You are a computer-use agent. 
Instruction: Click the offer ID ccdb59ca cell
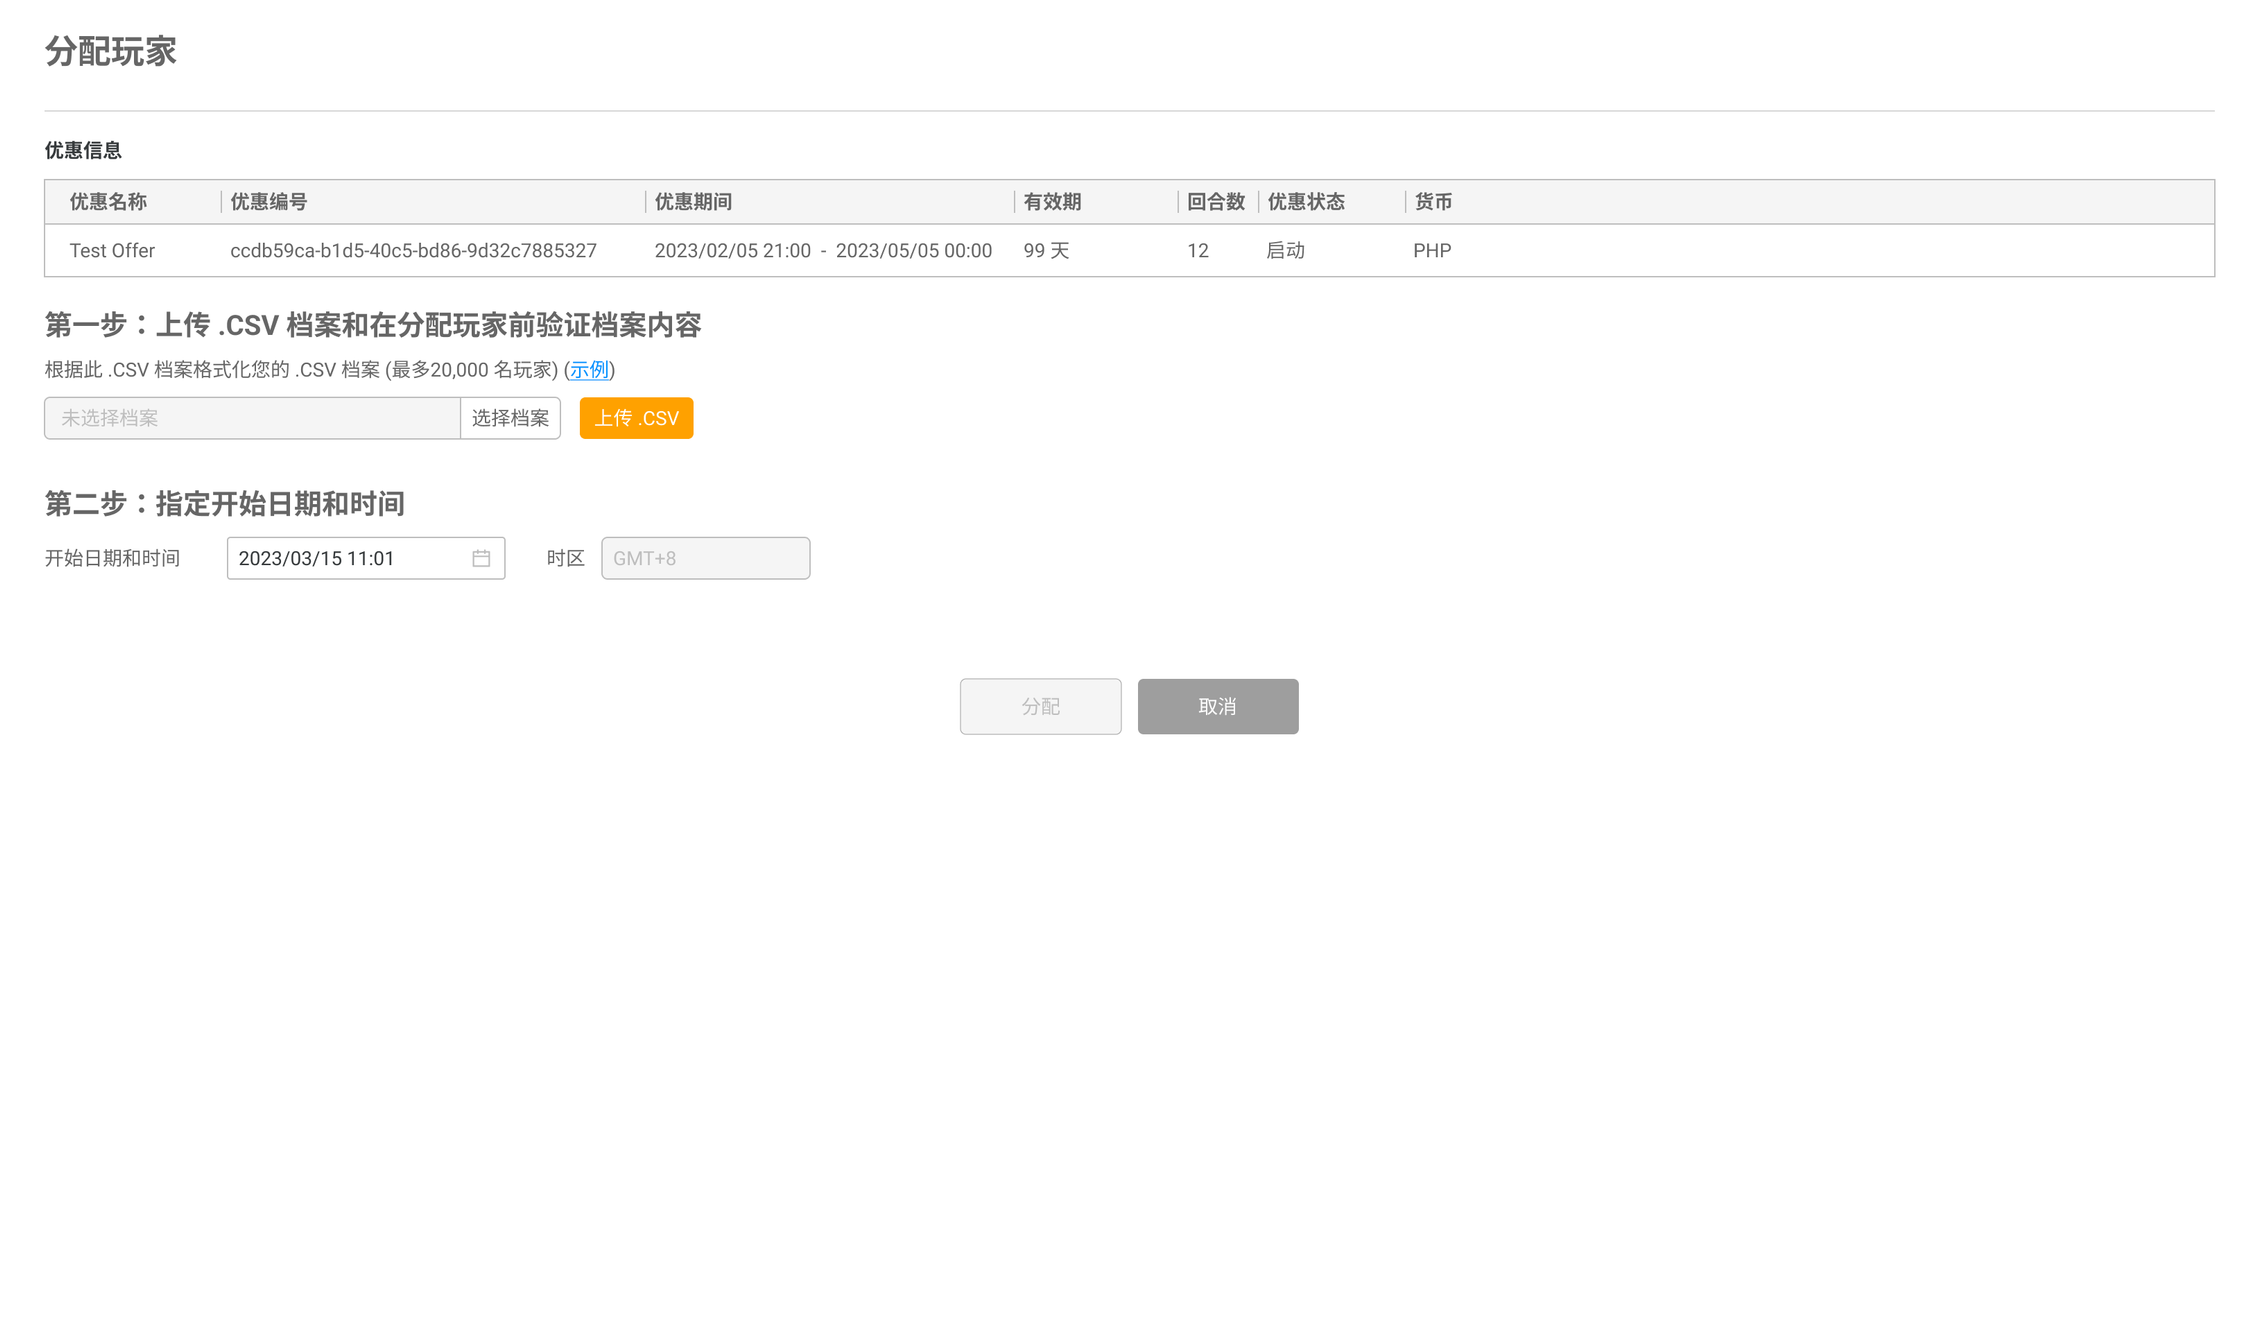pyautogui.click(x=413, y=251)
